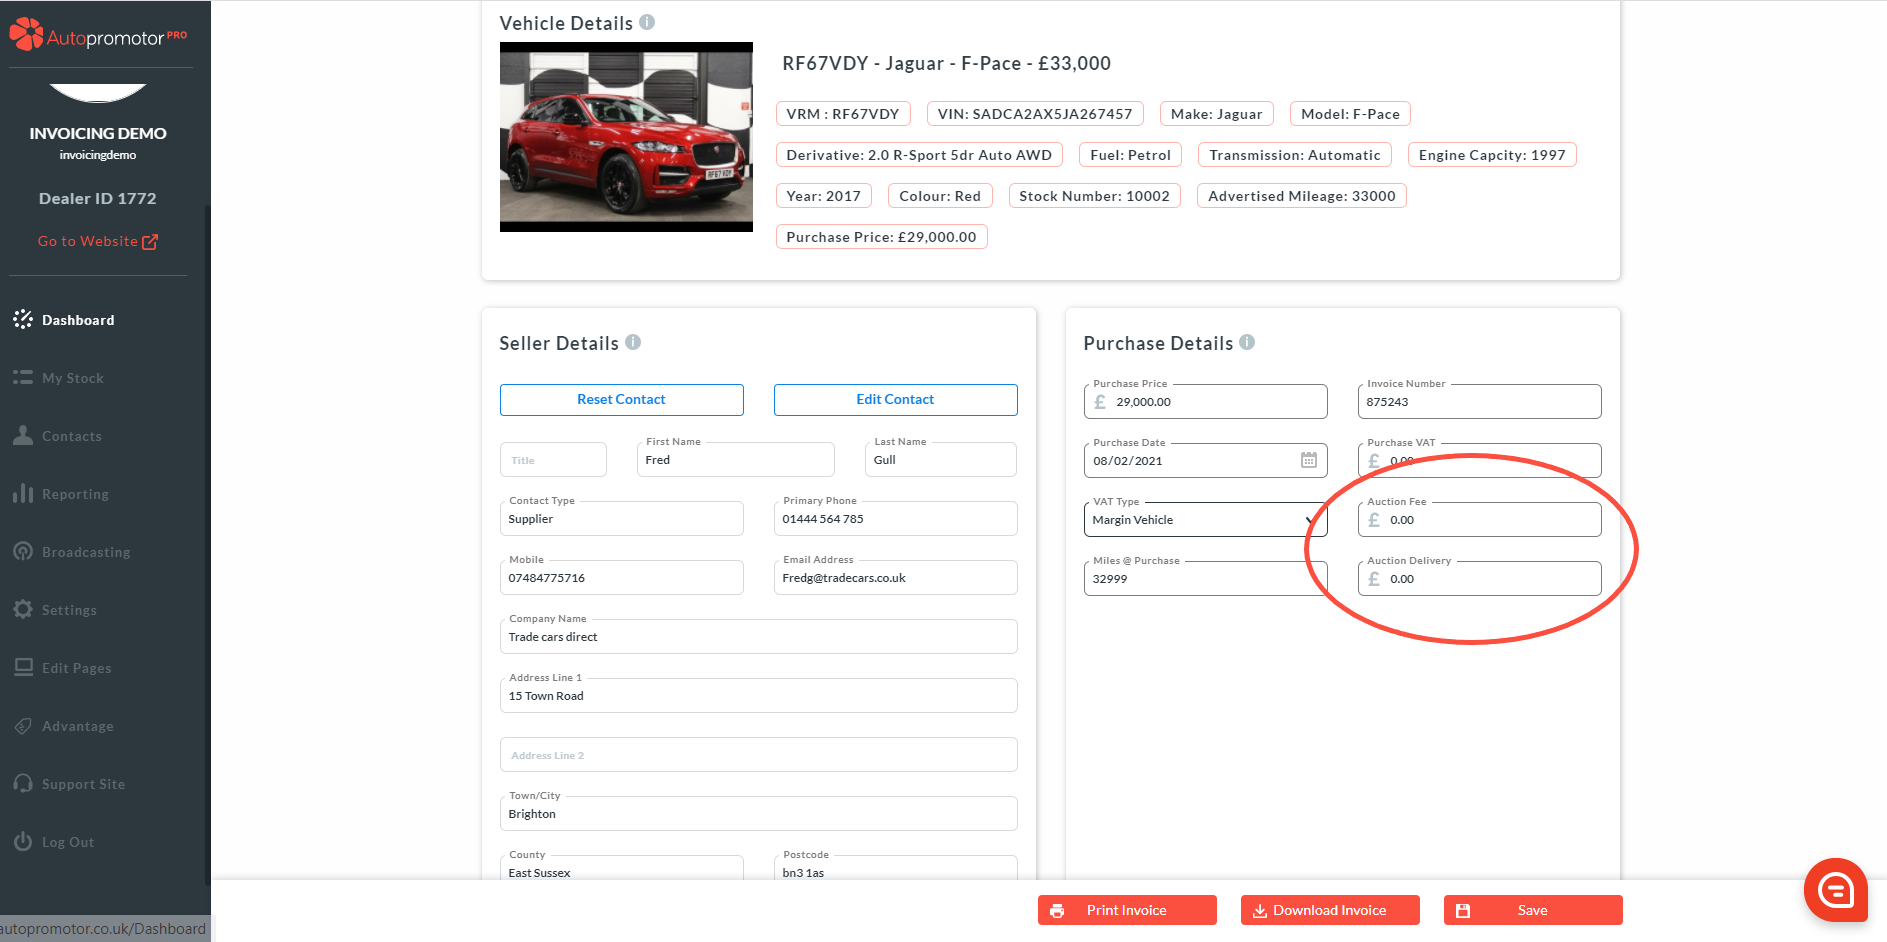
Task: Click the Print Invoice button
Action: pos(1127,910)
